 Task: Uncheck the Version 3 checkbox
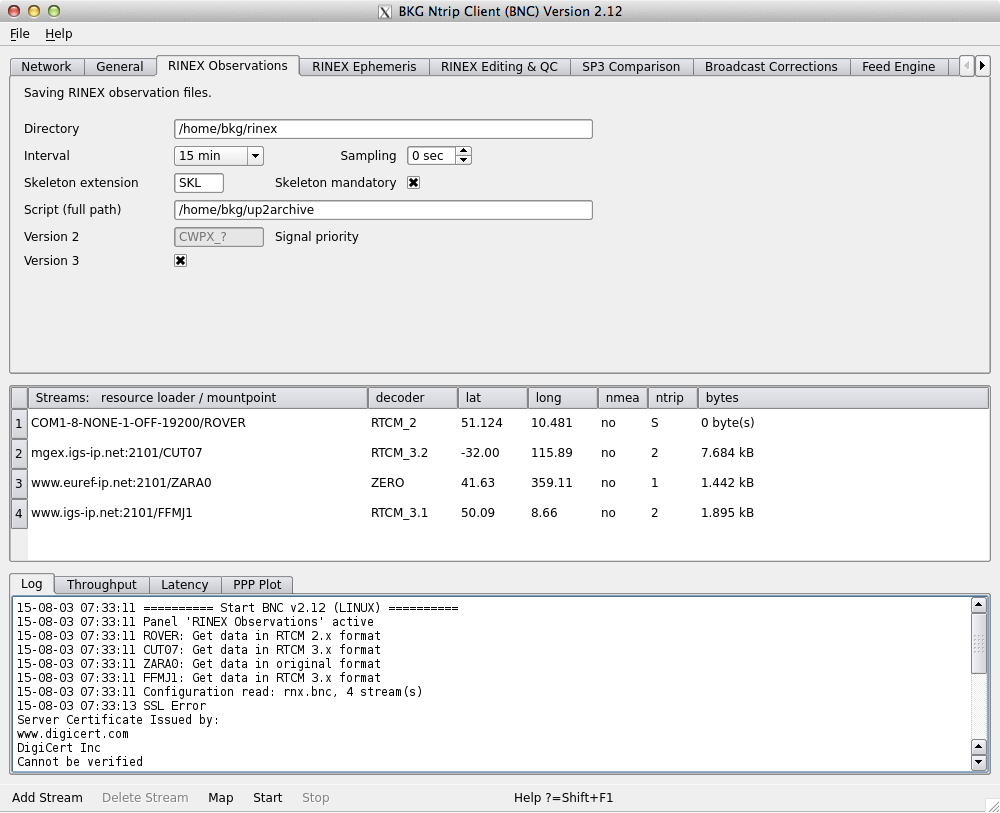point(181,260)
